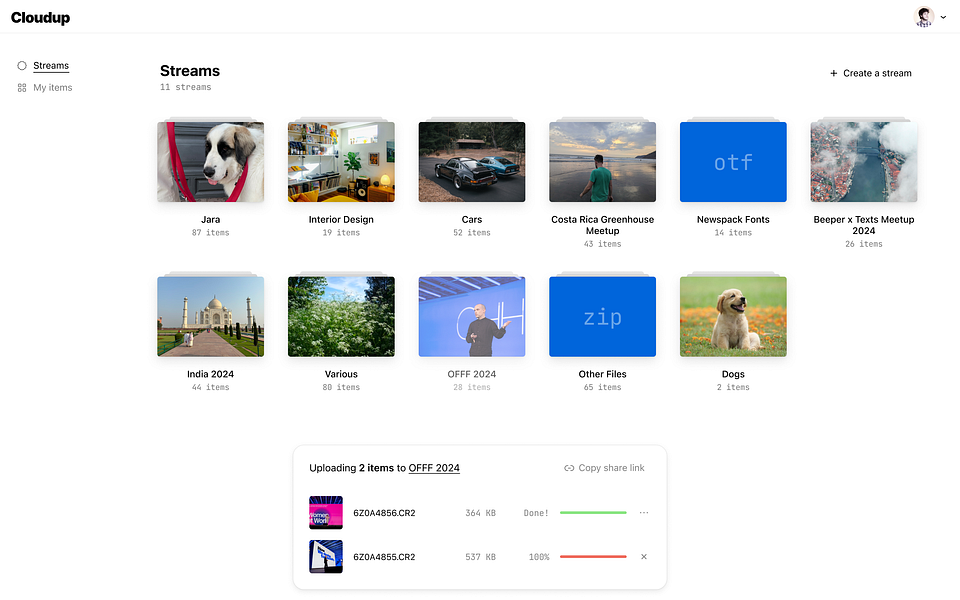Open the Newspack Fonts otf thumbnail

pyautogui.click(x=733, y=162)
